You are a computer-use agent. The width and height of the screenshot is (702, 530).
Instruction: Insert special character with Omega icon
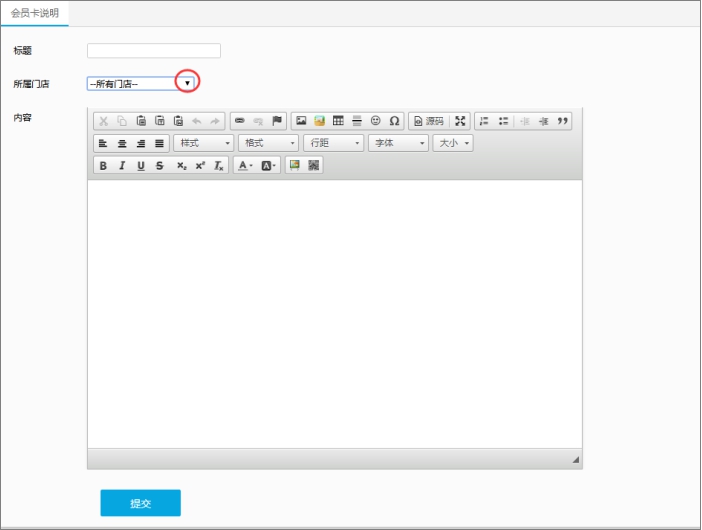point(395,121)
